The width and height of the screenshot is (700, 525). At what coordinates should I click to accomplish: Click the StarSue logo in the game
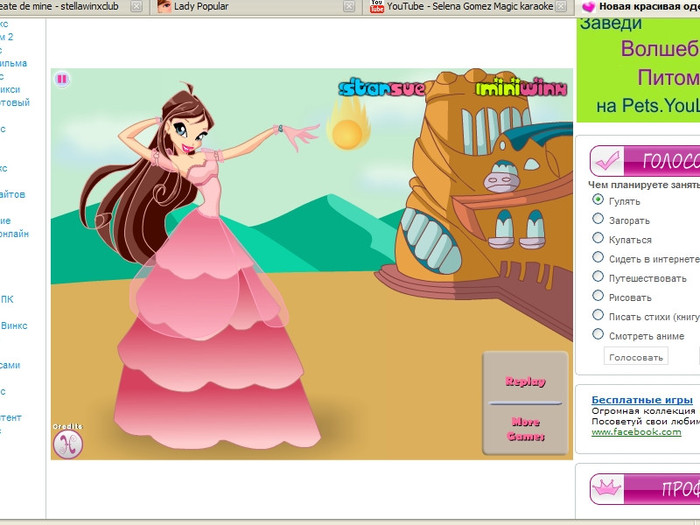[382, 88]
